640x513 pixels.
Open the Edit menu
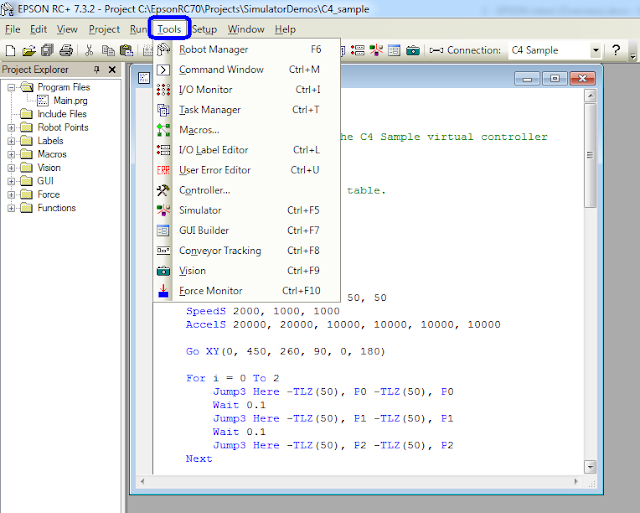tap(38, 29)
